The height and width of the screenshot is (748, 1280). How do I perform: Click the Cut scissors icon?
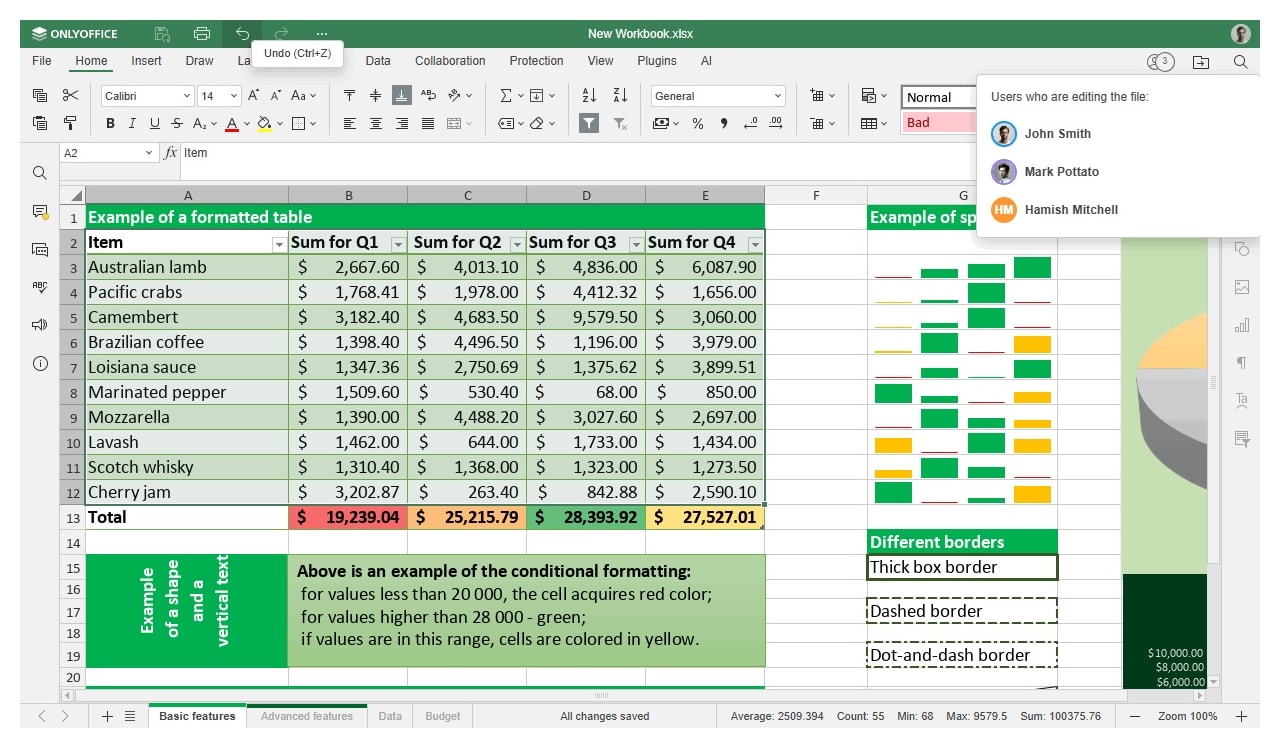pyautogui.click(x=70, y=95)
